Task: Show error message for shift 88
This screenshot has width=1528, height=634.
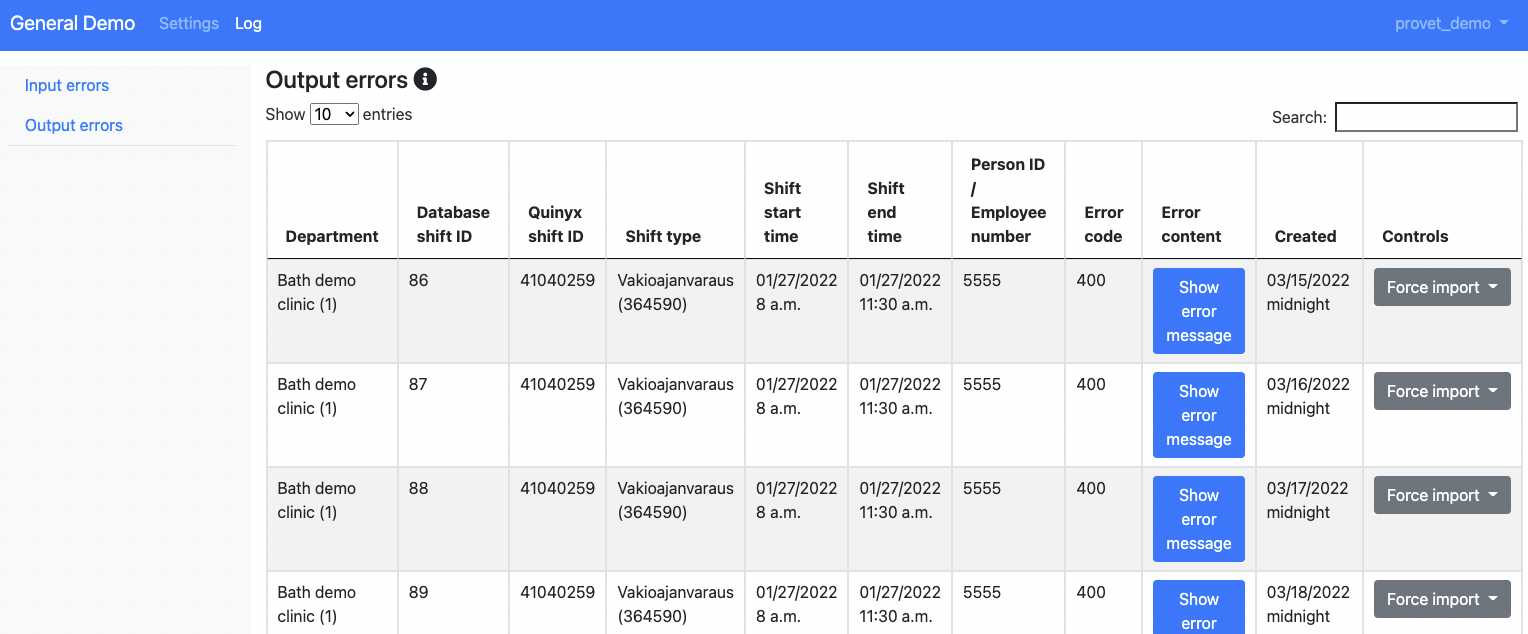Action: tap(1198, 519)
